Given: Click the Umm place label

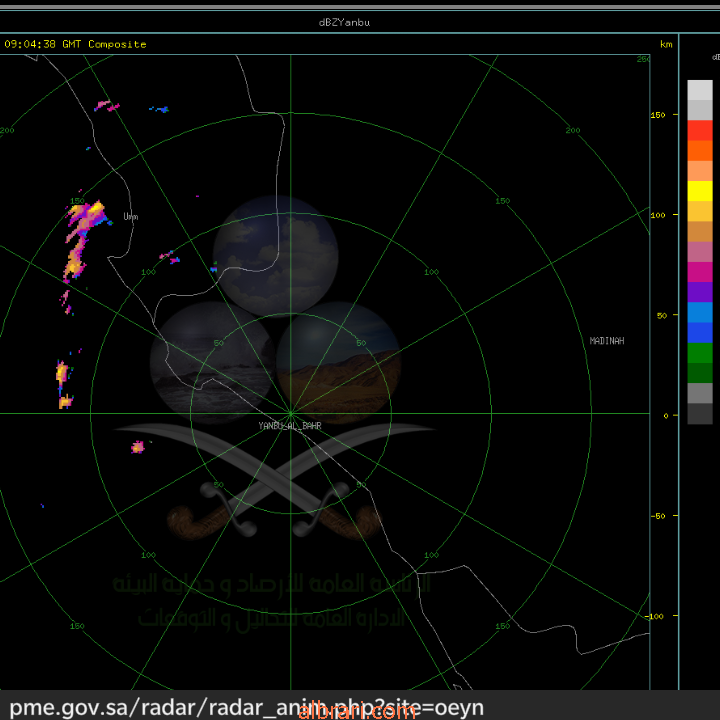Looking at the screenshot, I should 131,216.
